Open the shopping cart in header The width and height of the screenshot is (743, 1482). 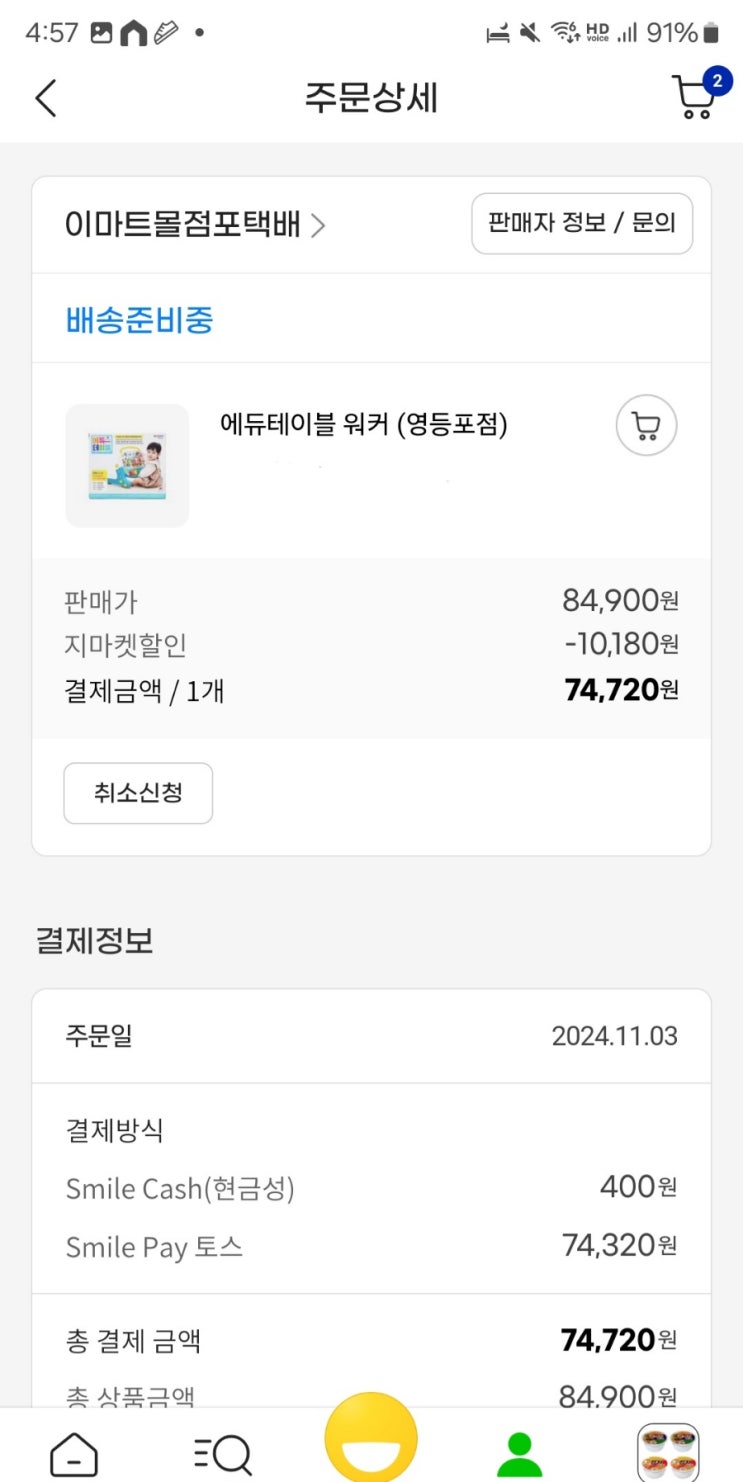(x=696, y=97)
